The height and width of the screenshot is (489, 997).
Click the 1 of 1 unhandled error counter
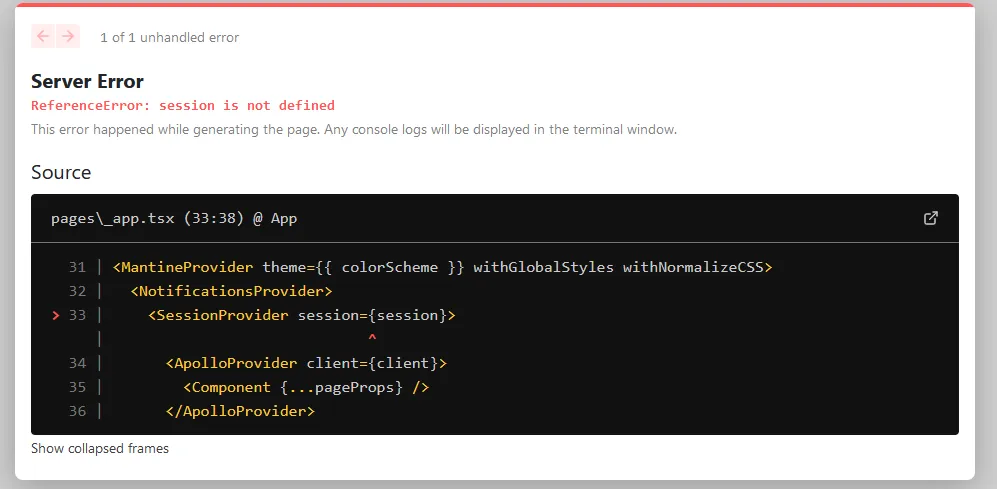169,38
